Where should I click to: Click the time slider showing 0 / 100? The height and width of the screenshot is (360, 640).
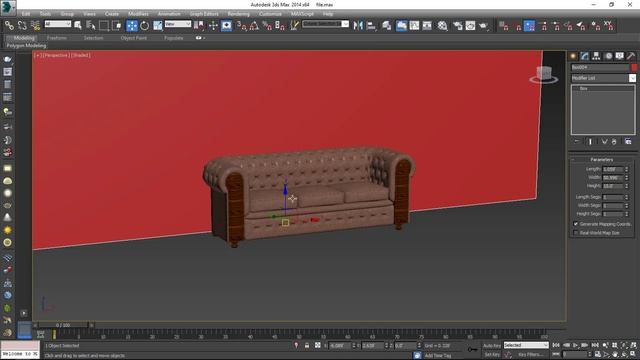[63, 325]
